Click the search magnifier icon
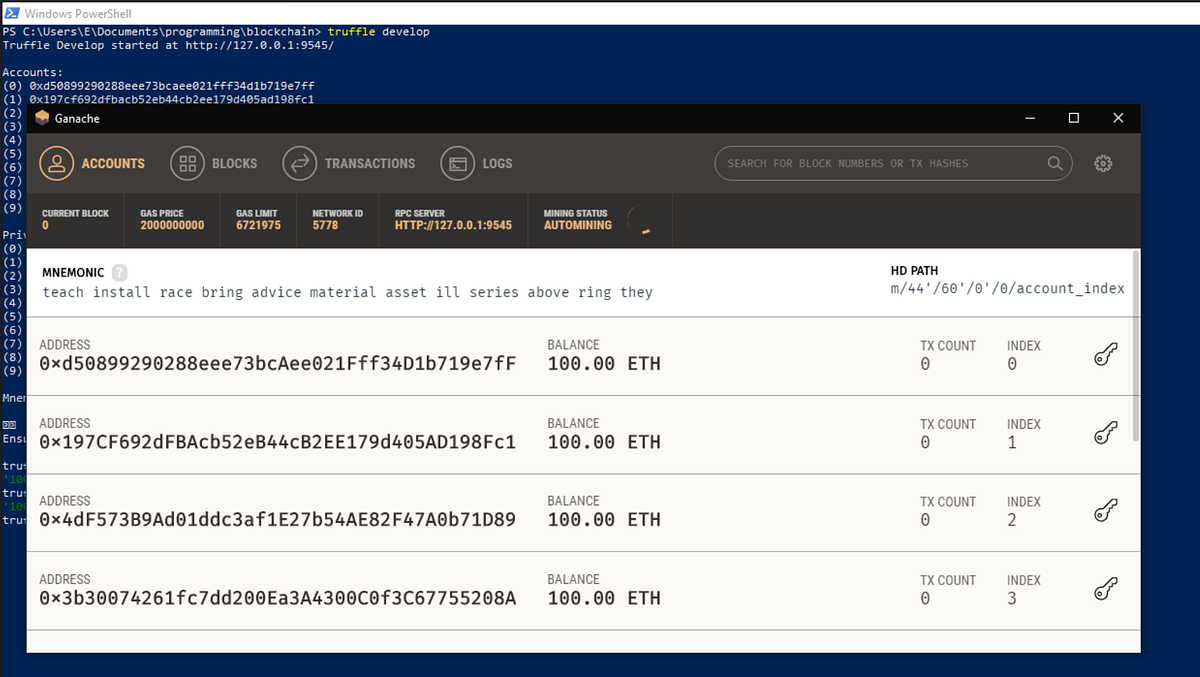Viewport: 1200px width, 677px height. pyautogui.click(x=1054, y=163)
